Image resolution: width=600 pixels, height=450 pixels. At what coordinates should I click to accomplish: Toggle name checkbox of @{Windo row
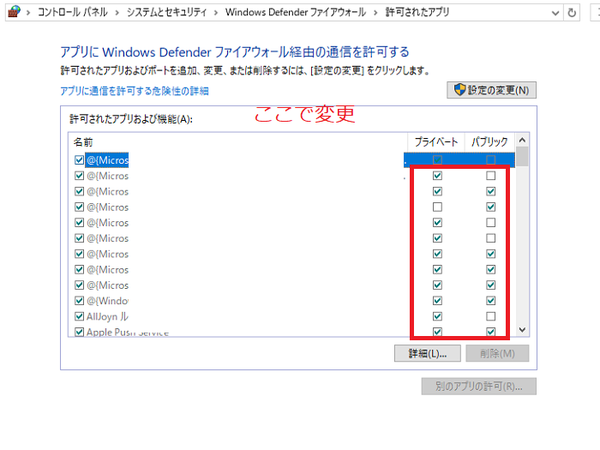coord(79,301)
